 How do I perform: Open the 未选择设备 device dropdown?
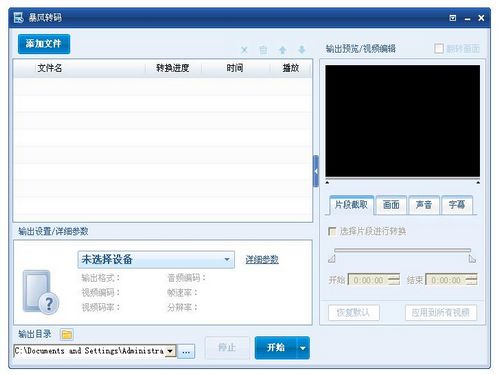coord(156,259)
